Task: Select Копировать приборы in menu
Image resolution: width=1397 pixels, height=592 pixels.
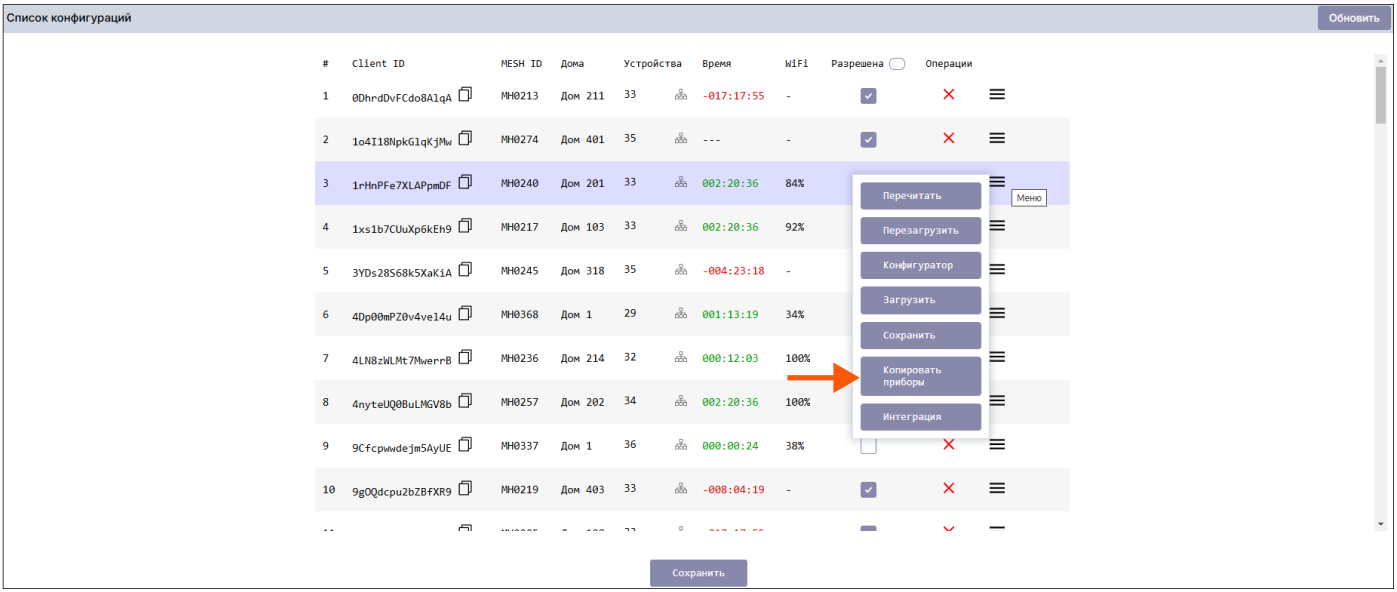Action: coord(920,376)
